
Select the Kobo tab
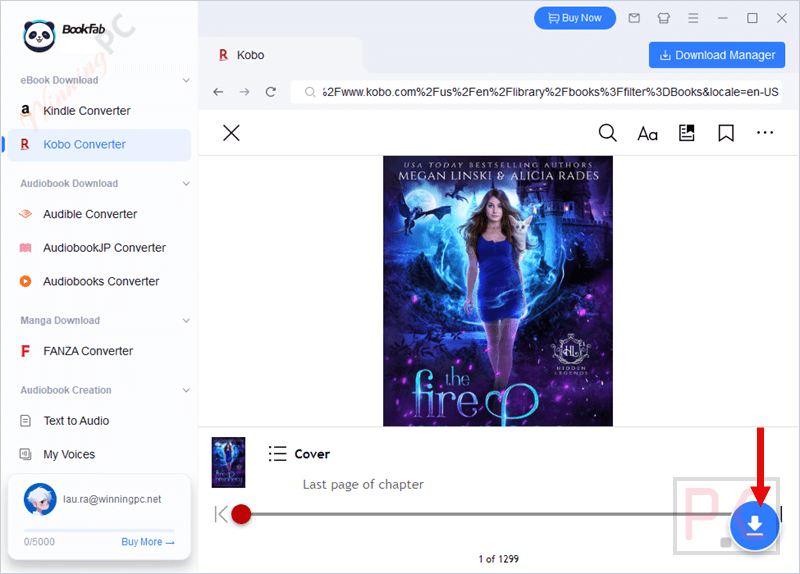pyautogui.click(x=281, y=55)
